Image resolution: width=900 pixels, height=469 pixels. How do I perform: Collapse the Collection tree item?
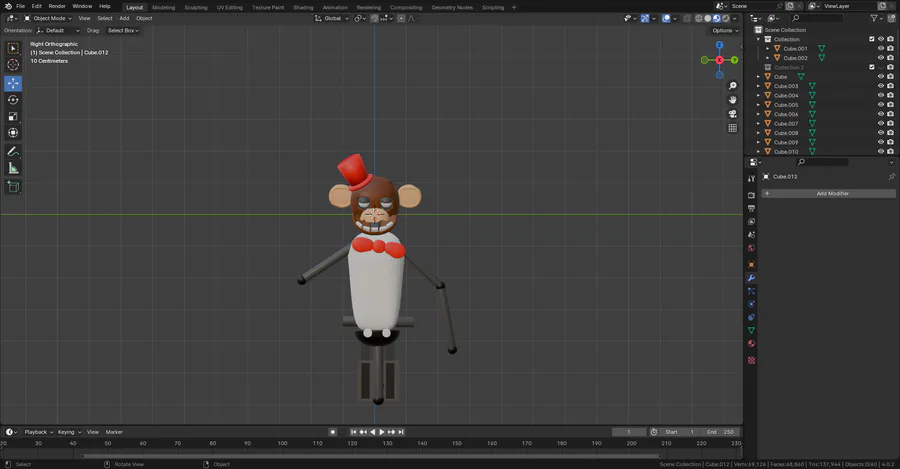click(758, 40)
